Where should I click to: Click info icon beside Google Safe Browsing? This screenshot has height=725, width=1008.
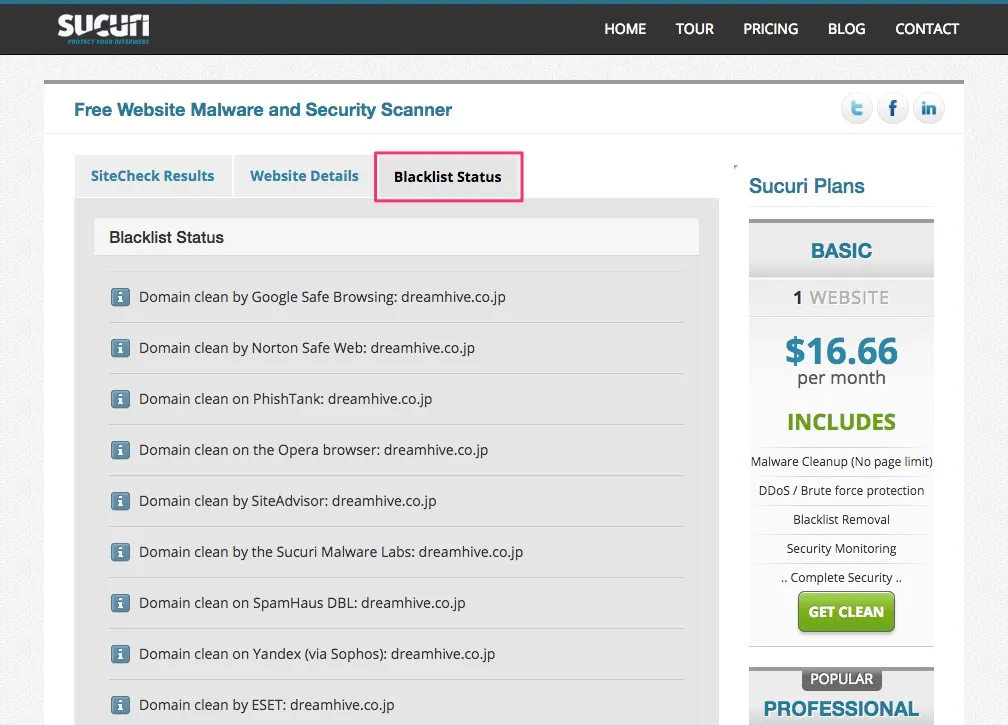pos(120,297)
